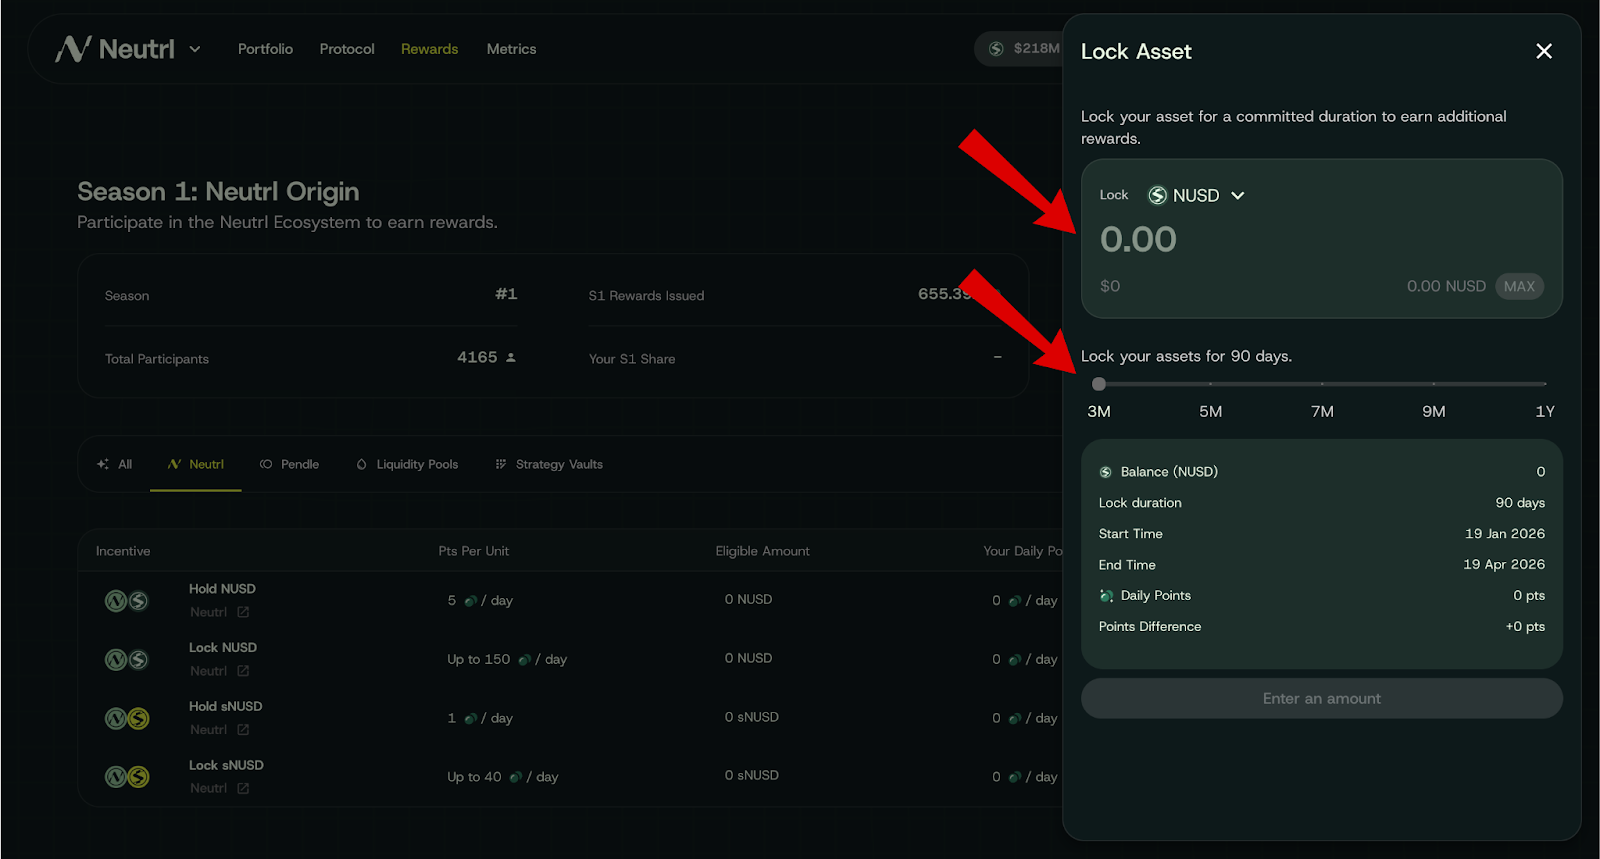Screen dimensions: 1600x859
Task: Click the Balance (NUSD) coin icon
Action: pyautogui.click(x=1106, y=472)
